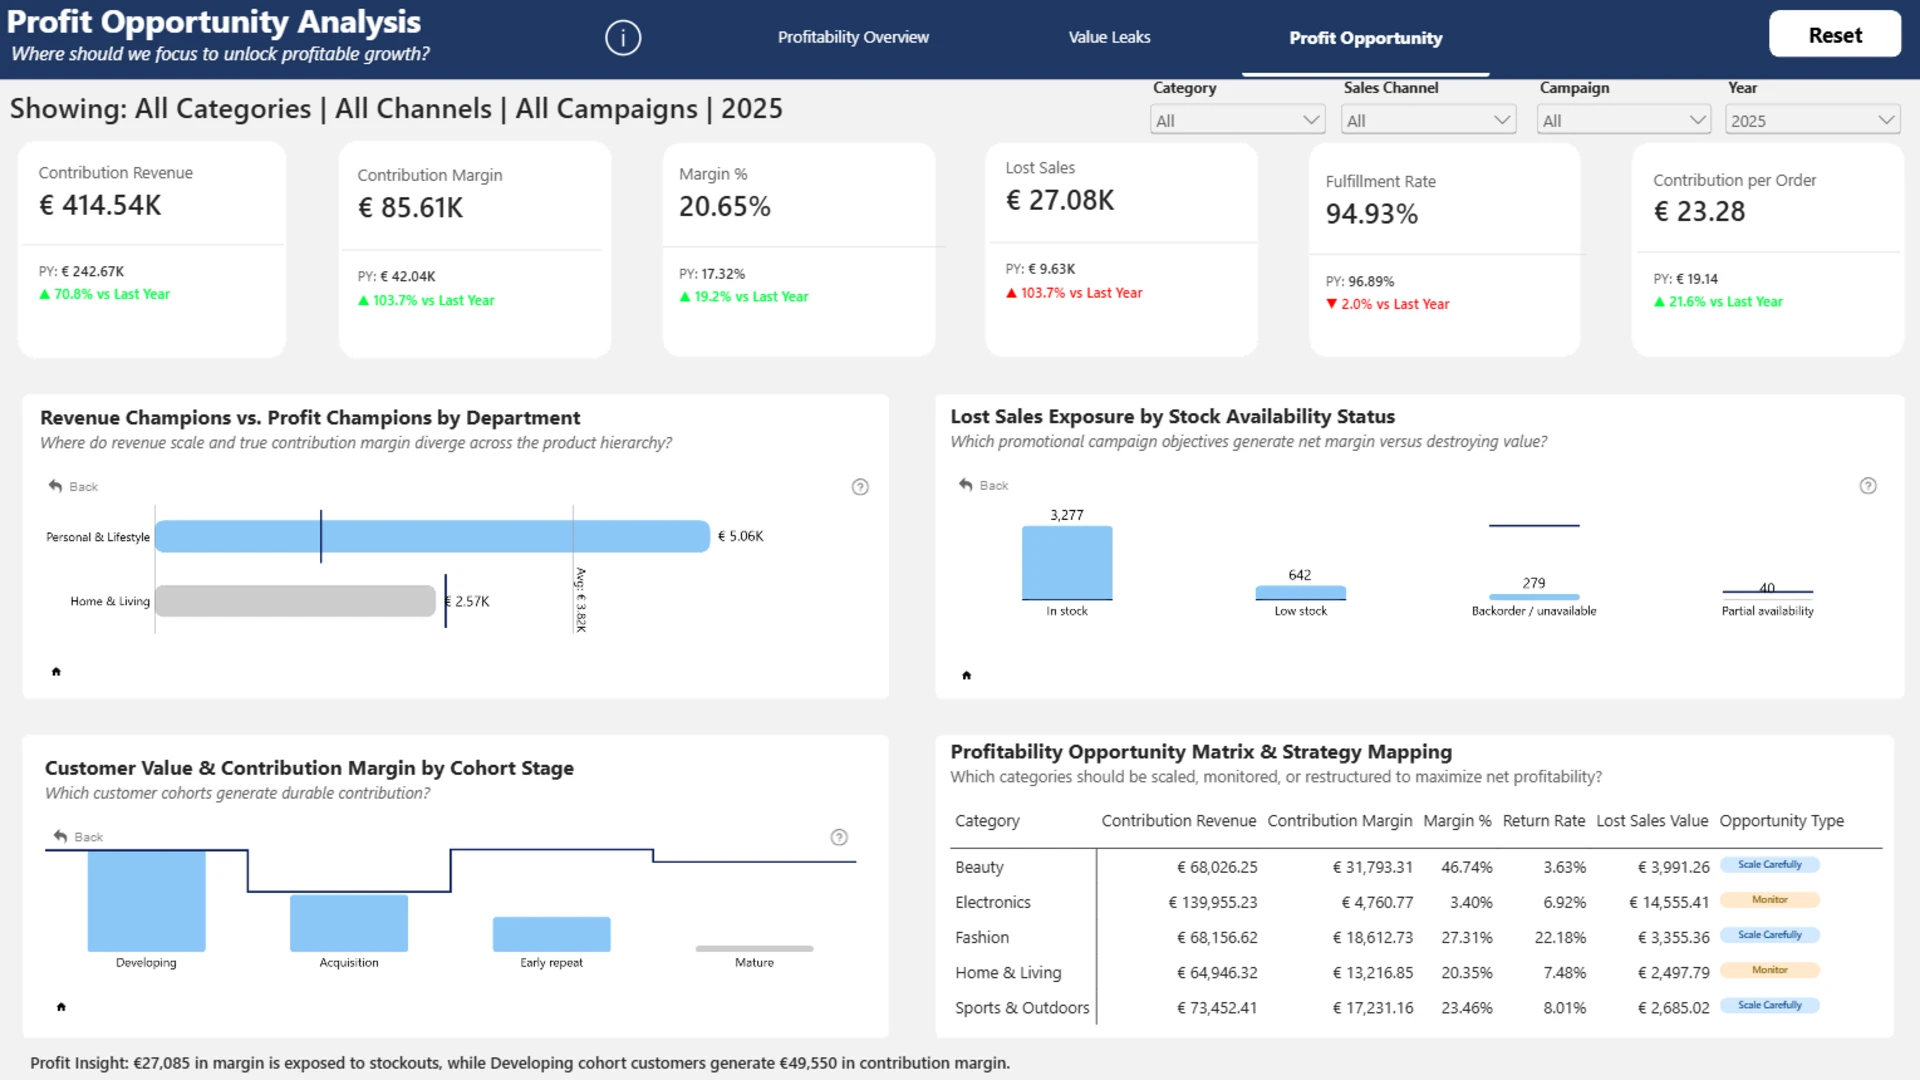Viewport: 1920px width, 1080px height.
Task: Click home drill icon under Lost Sales chart
Action: click(x=966, y=675)
